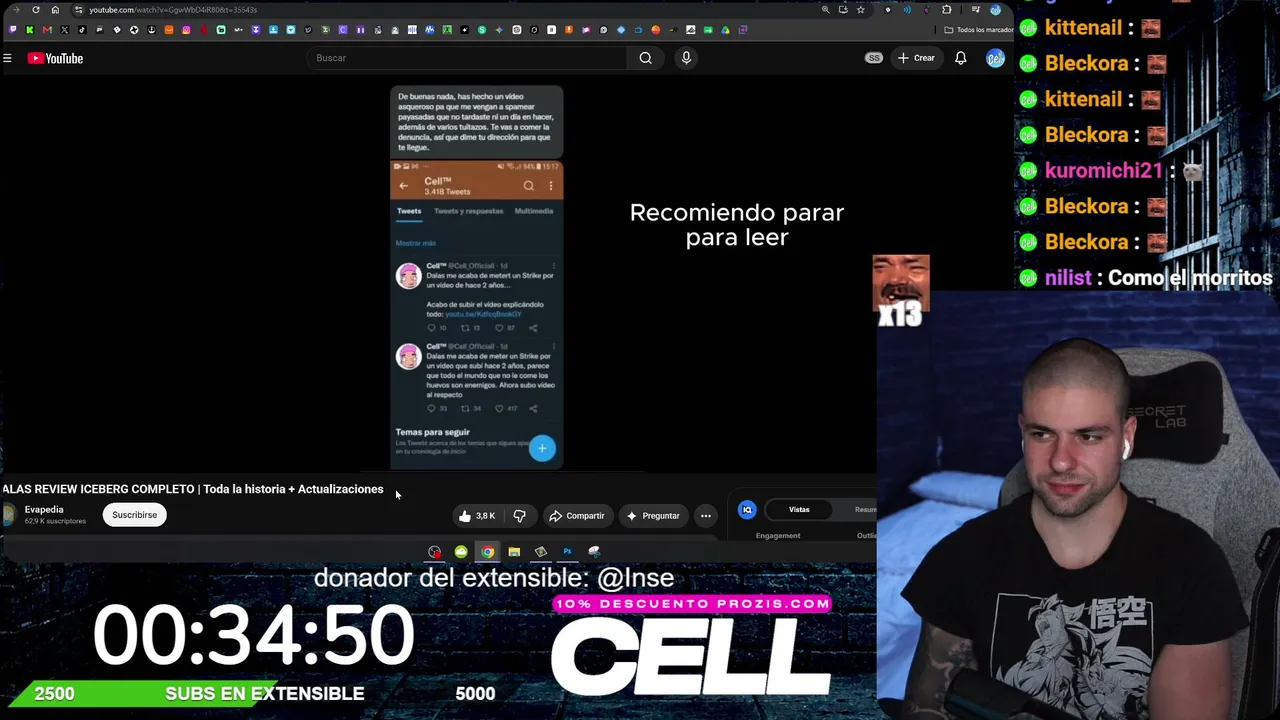Click the Preguntar button
Image resolution: width=1280 pixels, height=720 pixels.
coord(653,516)
